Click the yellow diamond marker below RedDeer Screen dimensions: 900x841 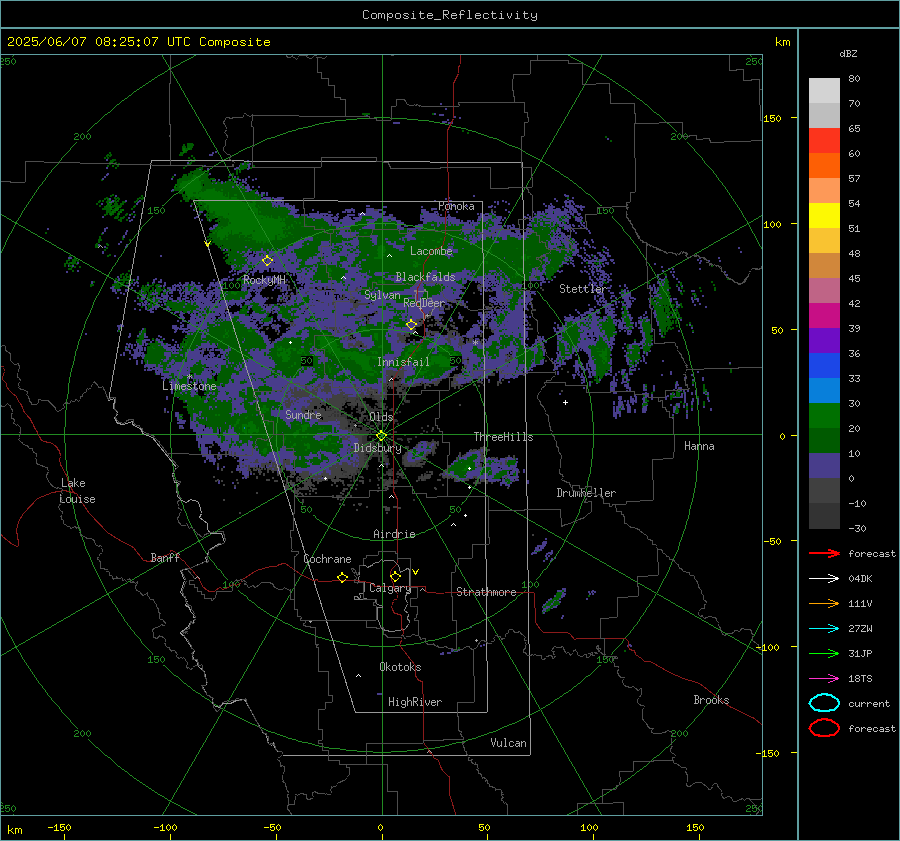[412, 325]
